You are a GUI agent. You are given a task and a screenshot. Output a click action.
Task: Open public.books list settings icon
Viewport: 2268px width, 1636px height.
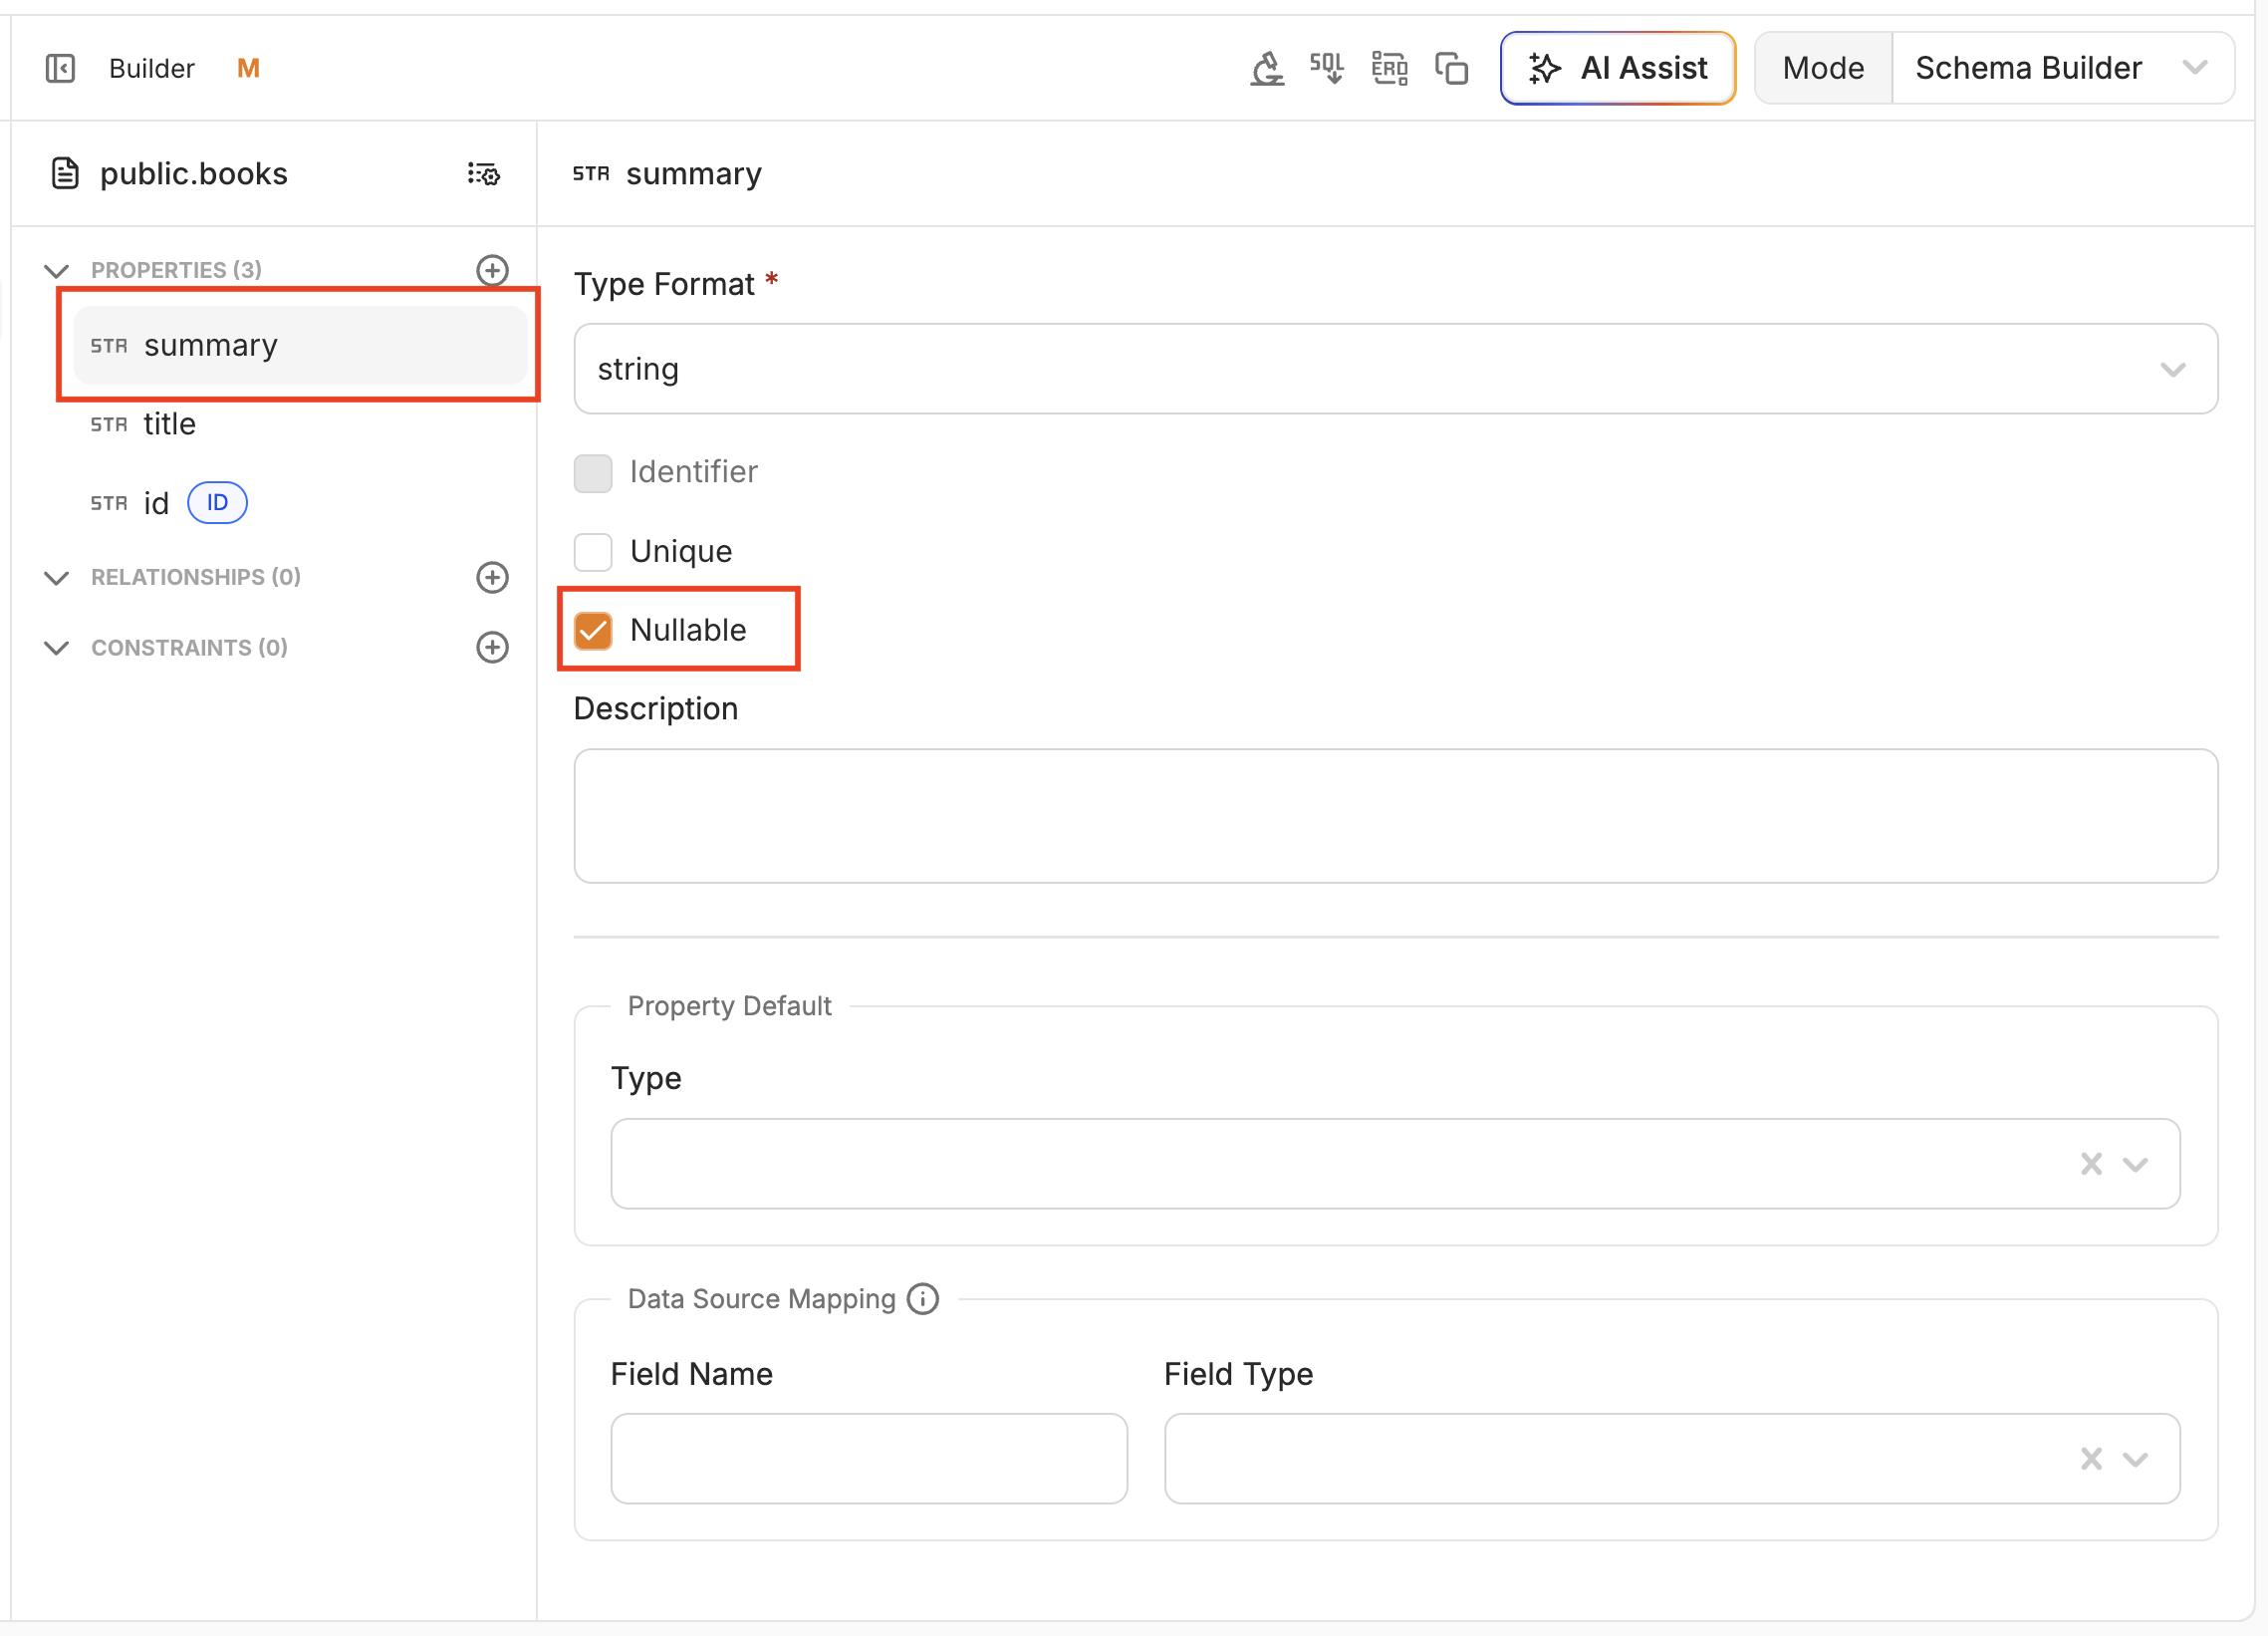tap(484, 174)
